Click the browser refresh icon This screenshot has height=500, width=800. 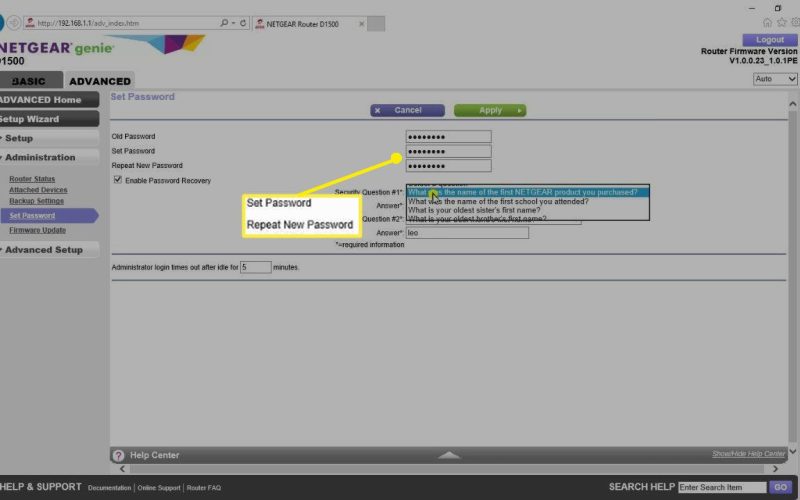(x=243, y=23)
